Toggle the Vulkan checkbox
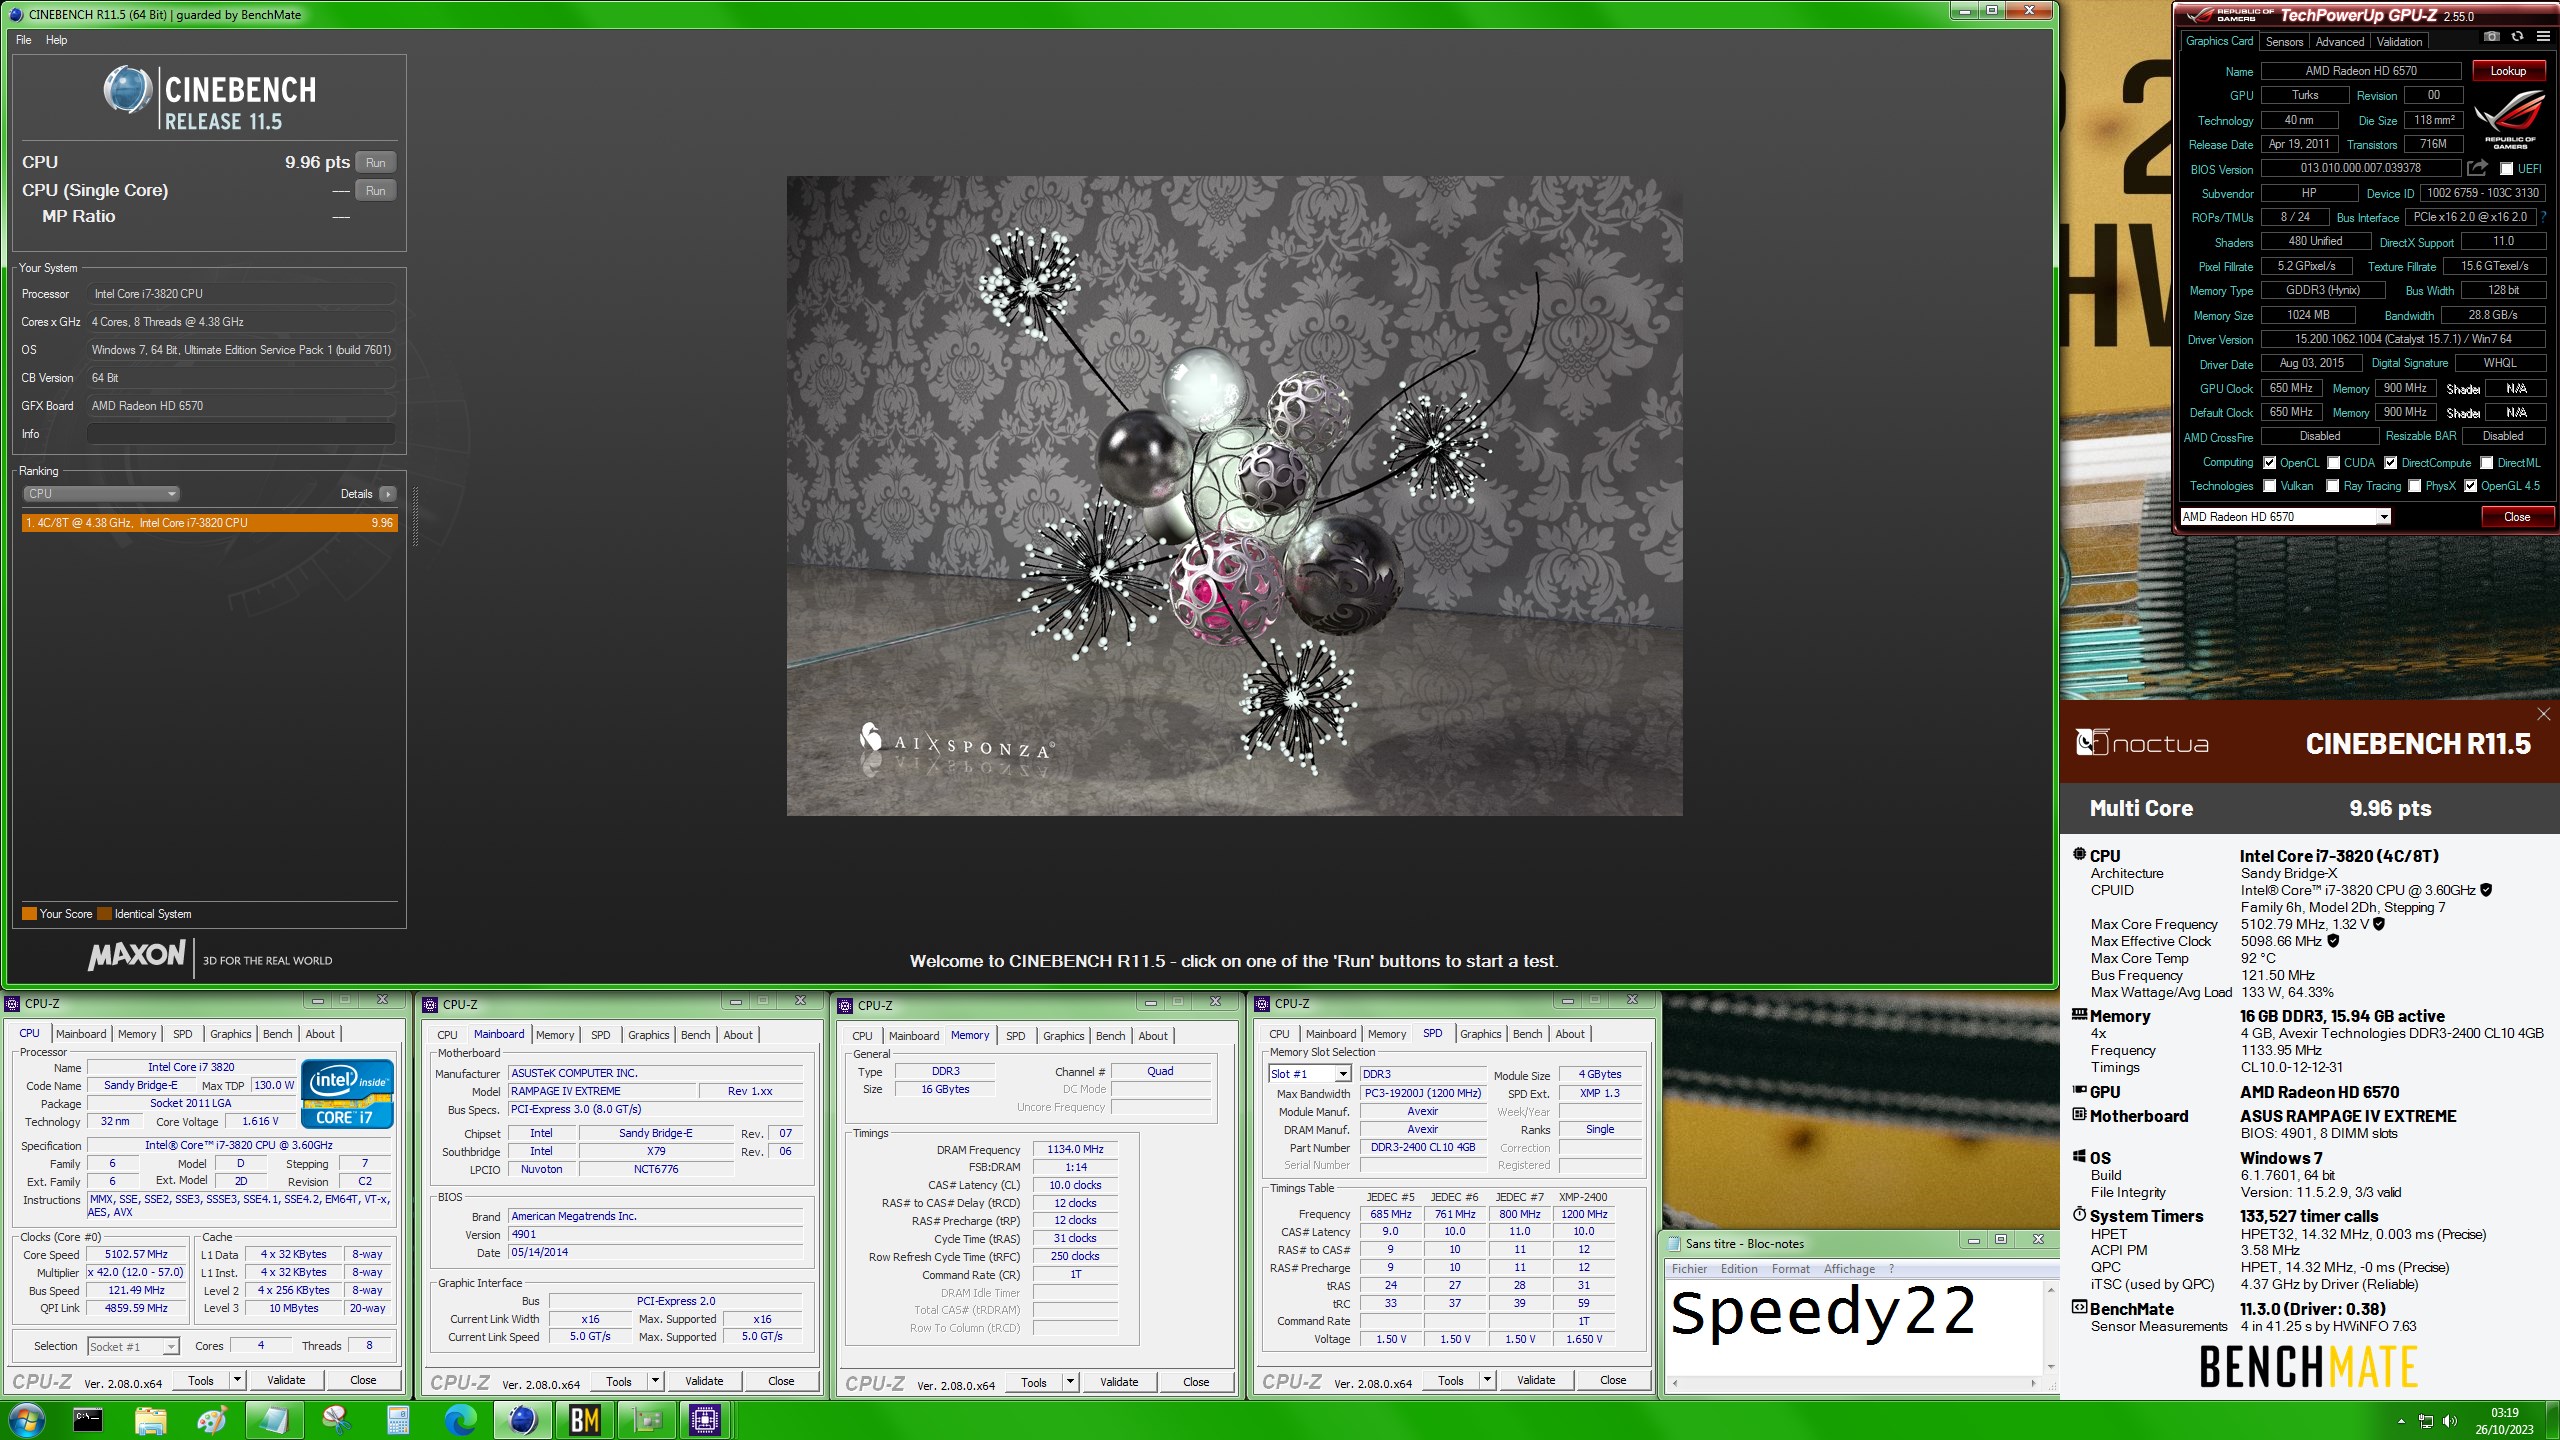The height and width of the screenshot is (1440, 2560). click(x=2270, y=486)
